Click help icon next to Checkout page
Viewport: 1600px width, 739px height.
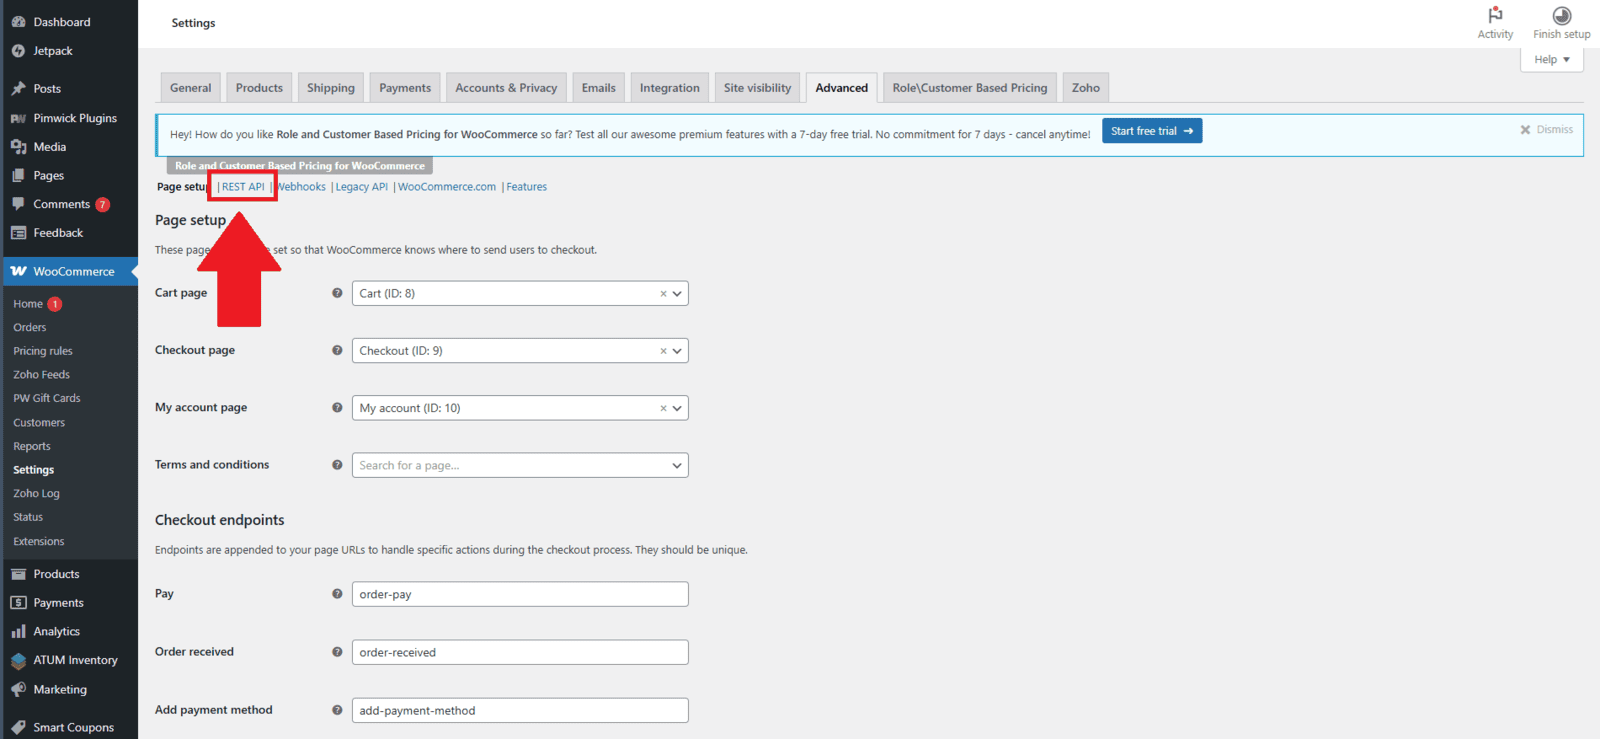pyautogui.click(x=337, y=351)
